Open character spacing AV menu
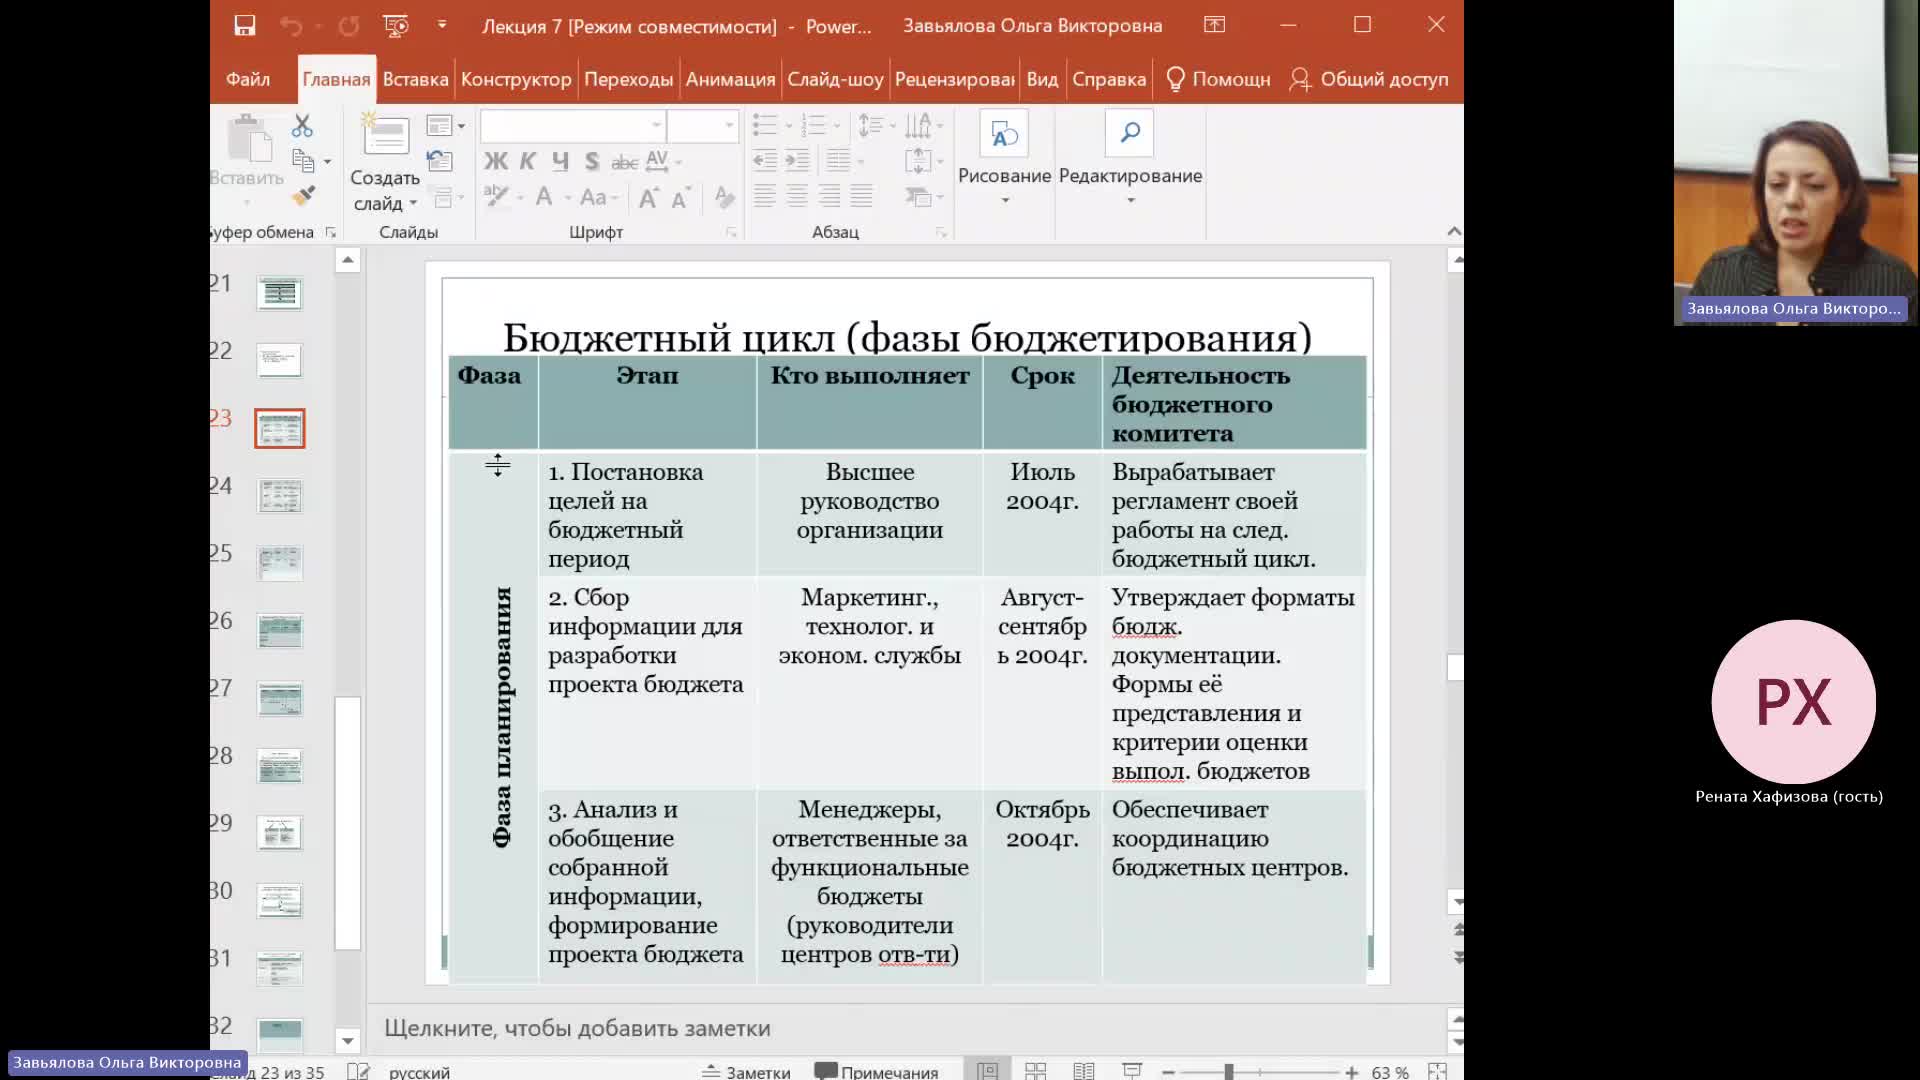The image size is (1920, 1080). coord(663,161)
